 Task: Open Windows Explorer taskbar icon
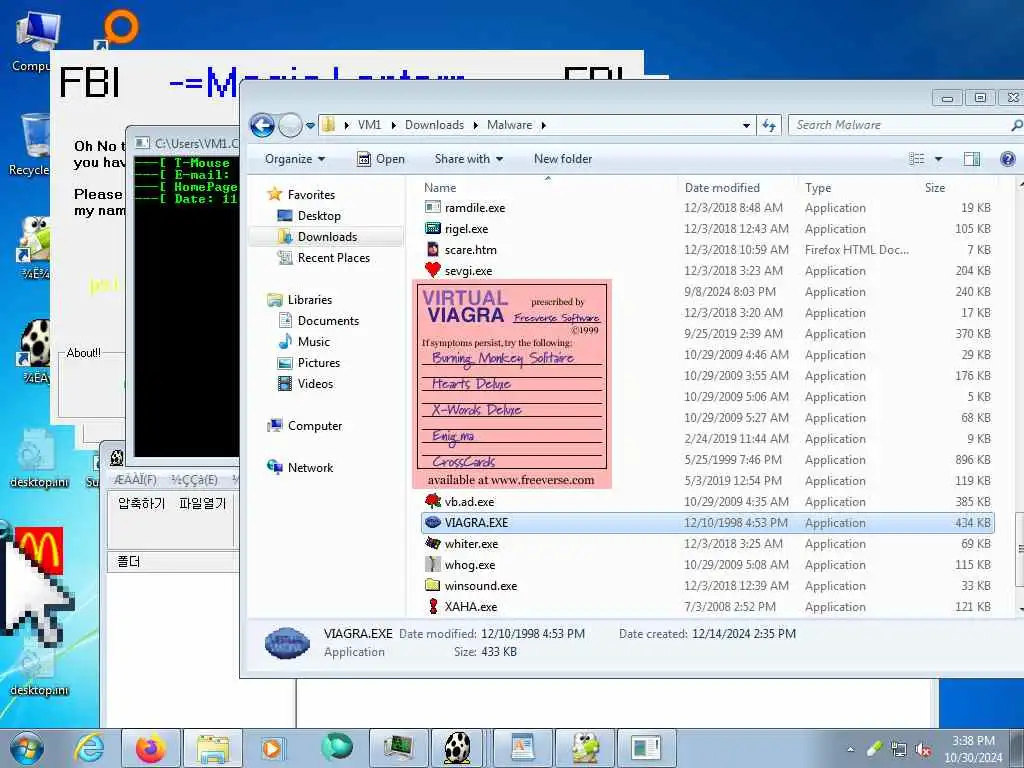(x=213, y=748)
